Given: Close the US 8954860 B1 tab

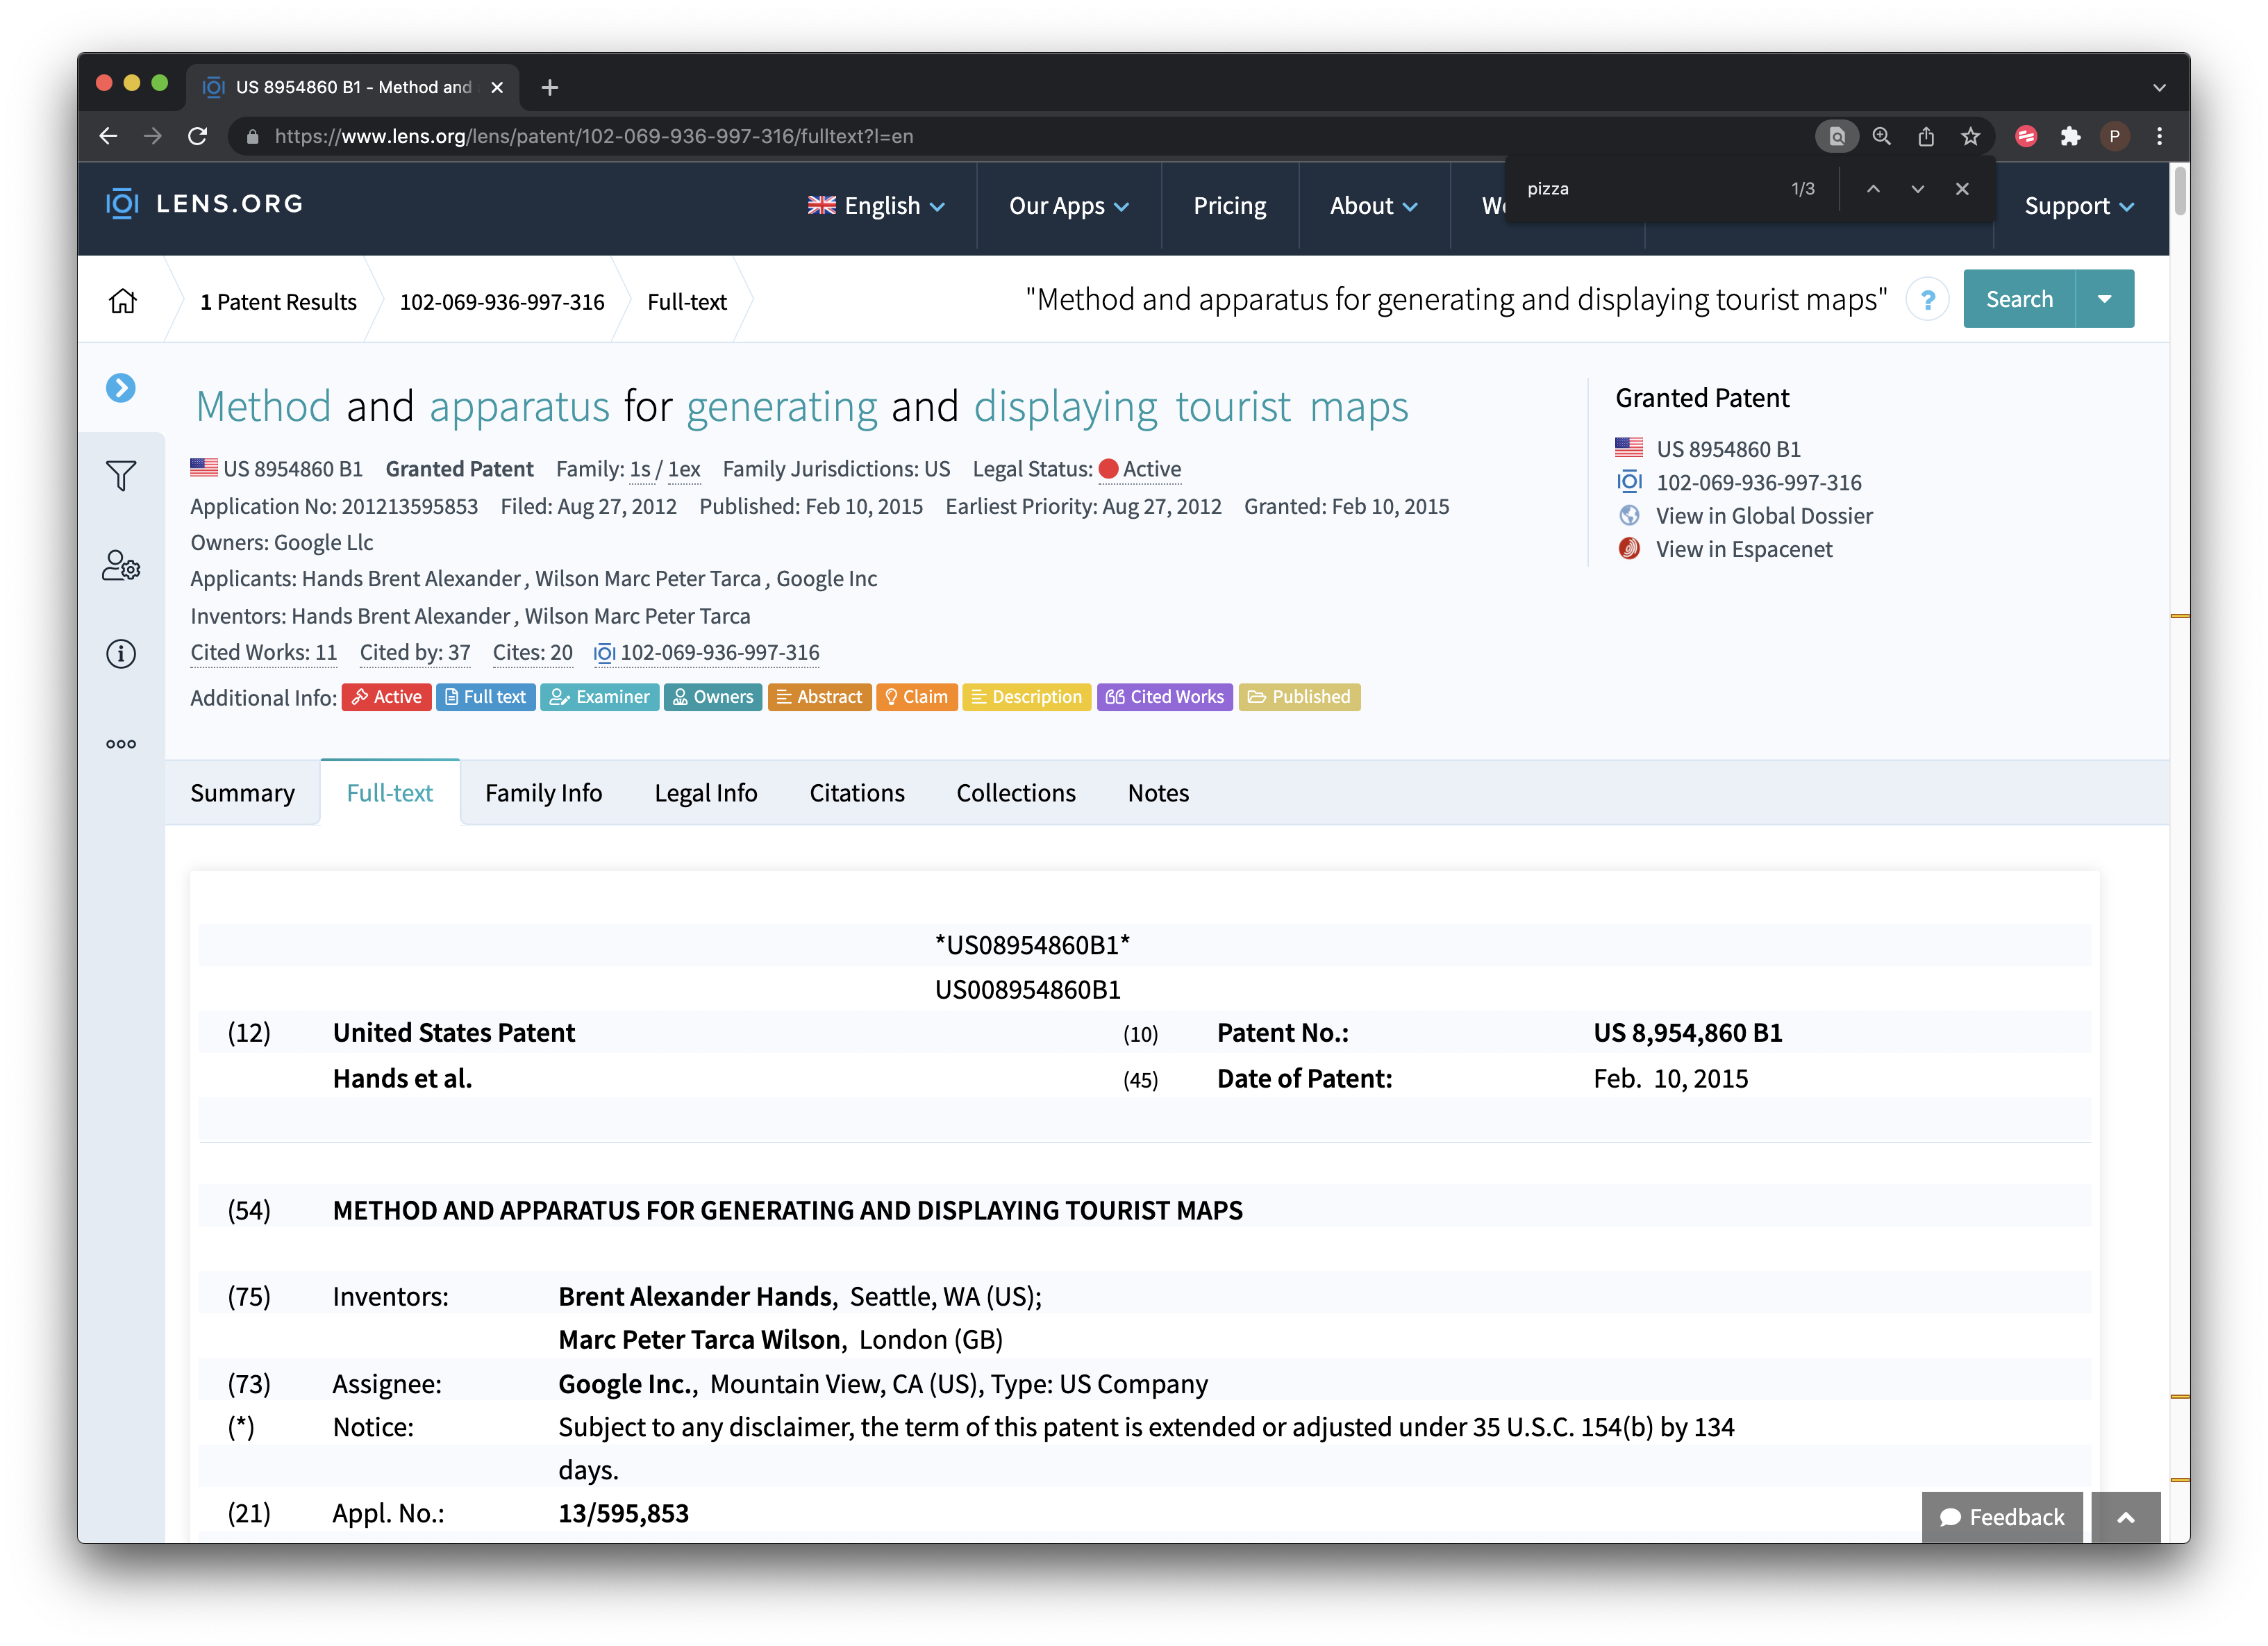Looking at the screenshot, I should click(497, 87).
